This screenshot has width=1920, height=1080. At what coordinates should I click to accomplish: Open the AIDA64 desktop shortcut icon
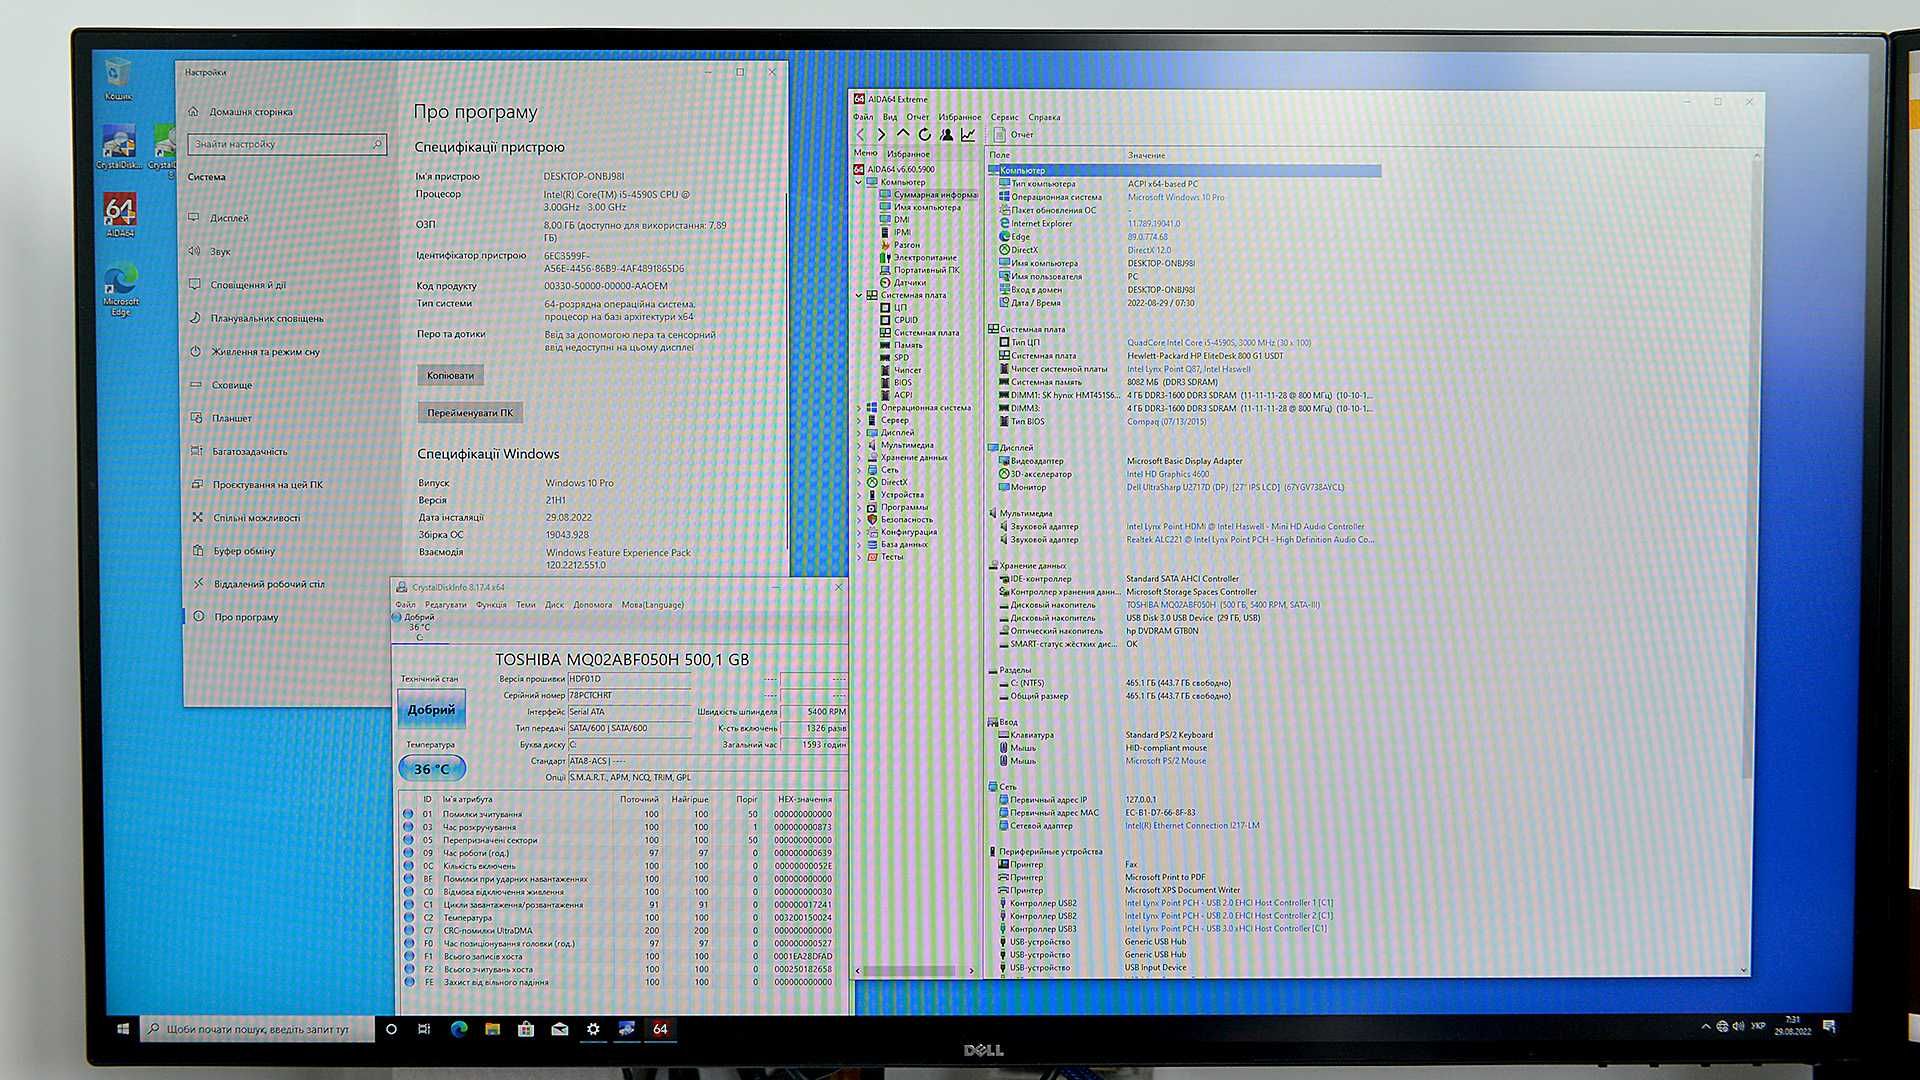(x=119, y=214)
